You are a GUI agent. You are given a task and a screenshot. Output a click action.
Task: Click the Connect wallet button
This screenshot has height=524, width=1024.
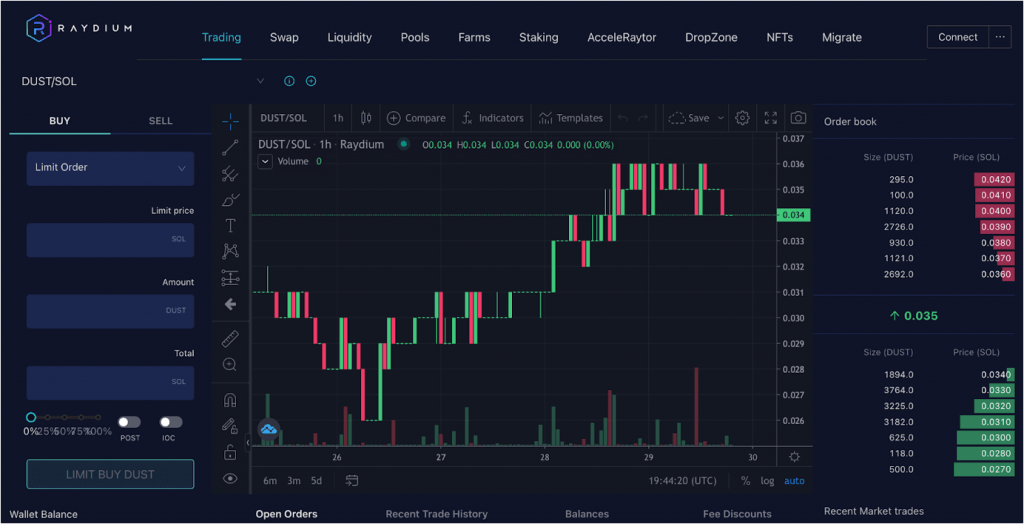[x=958, y=37]
